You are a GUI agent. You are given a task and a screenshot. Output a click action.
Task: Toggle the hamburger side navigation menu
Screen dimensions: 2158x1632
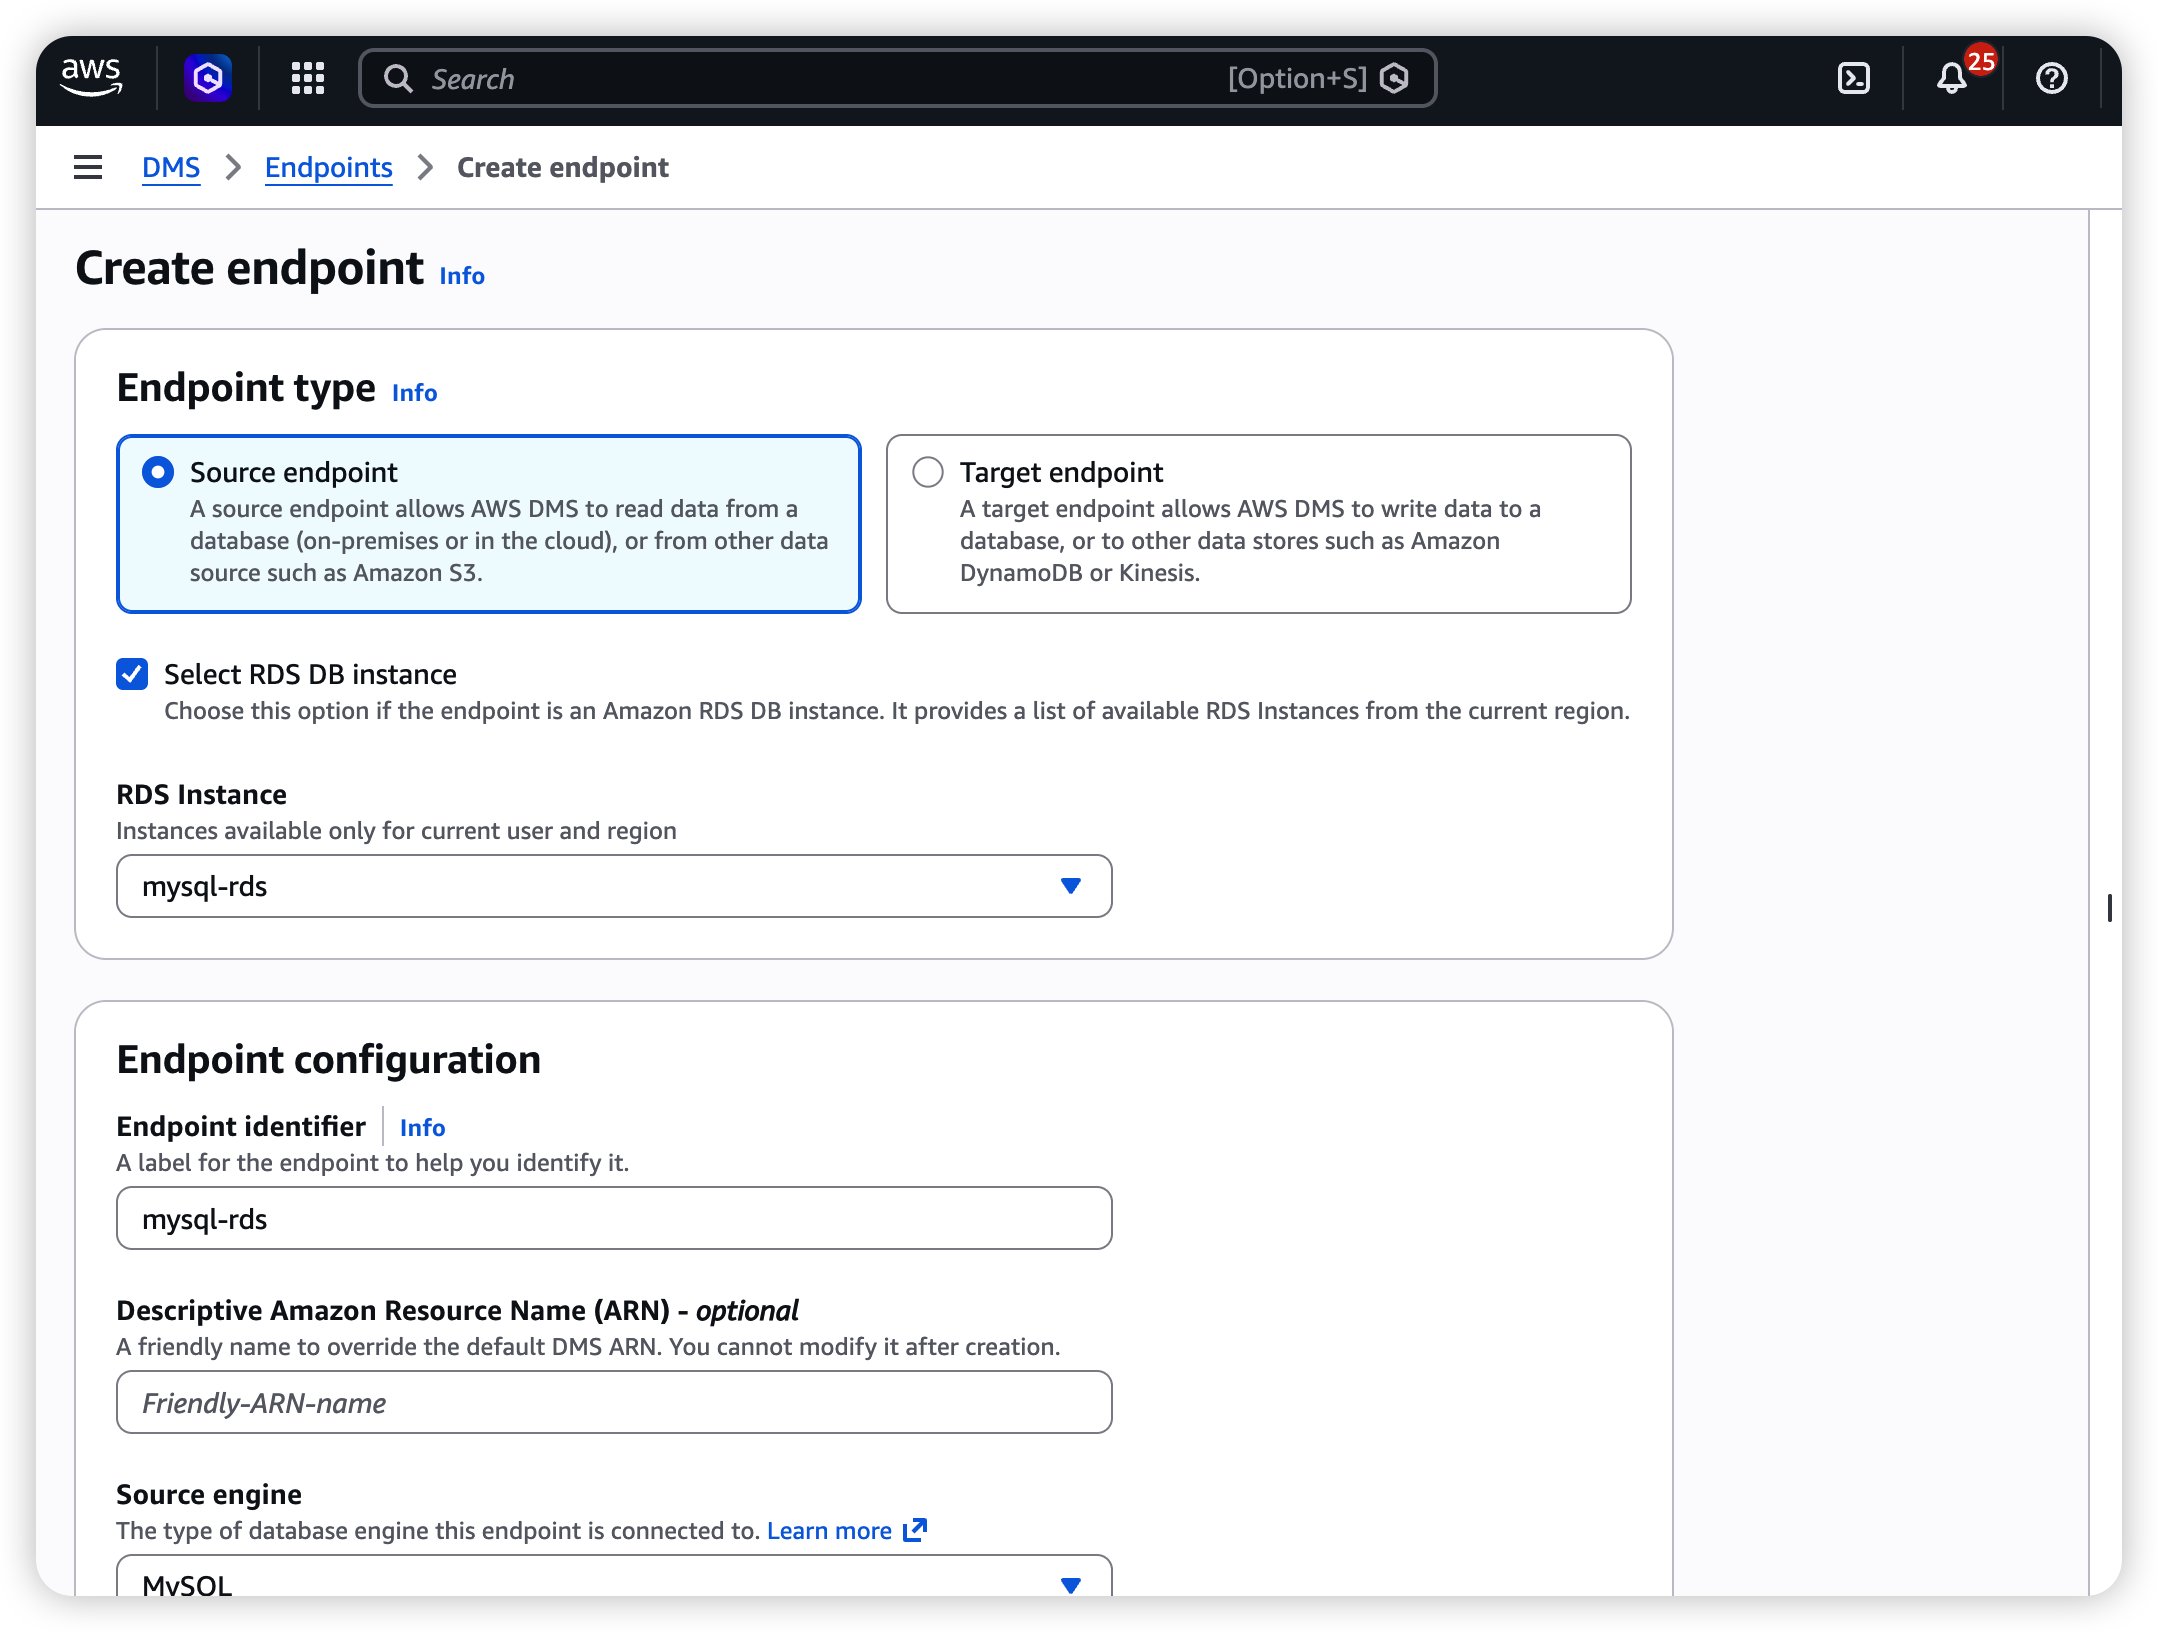point(88,167)
